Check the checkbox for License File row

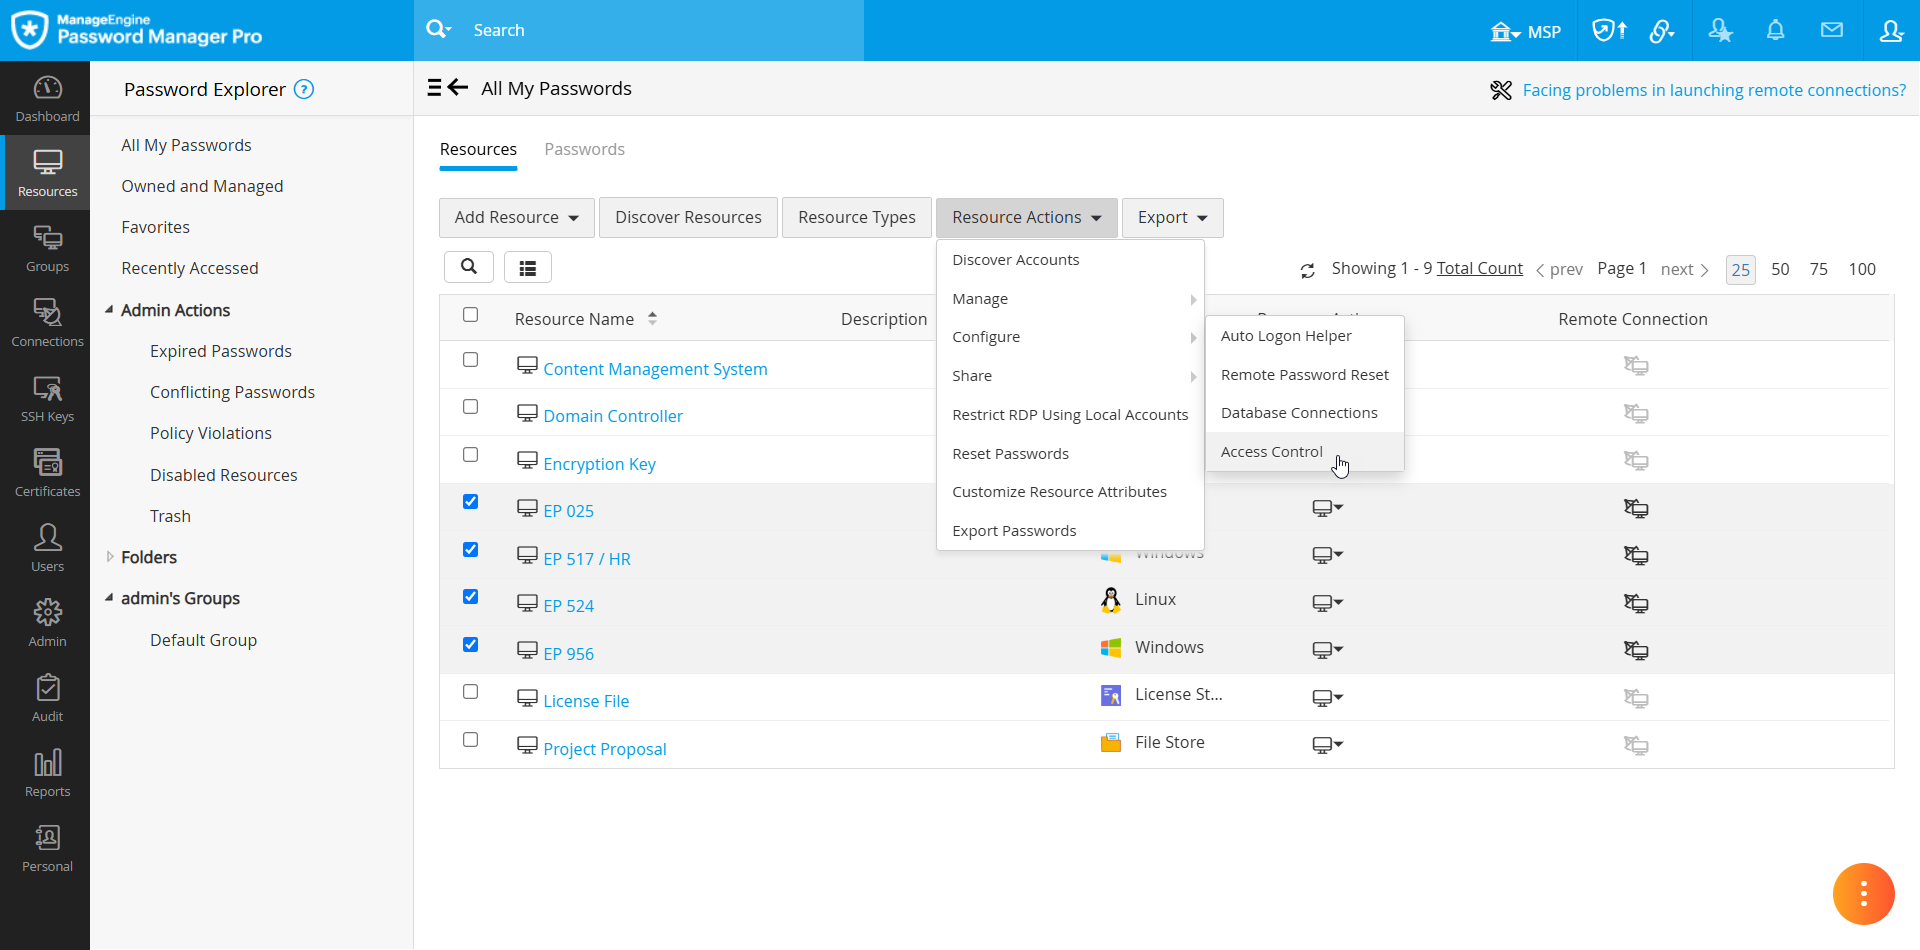(x=470, y=691)
